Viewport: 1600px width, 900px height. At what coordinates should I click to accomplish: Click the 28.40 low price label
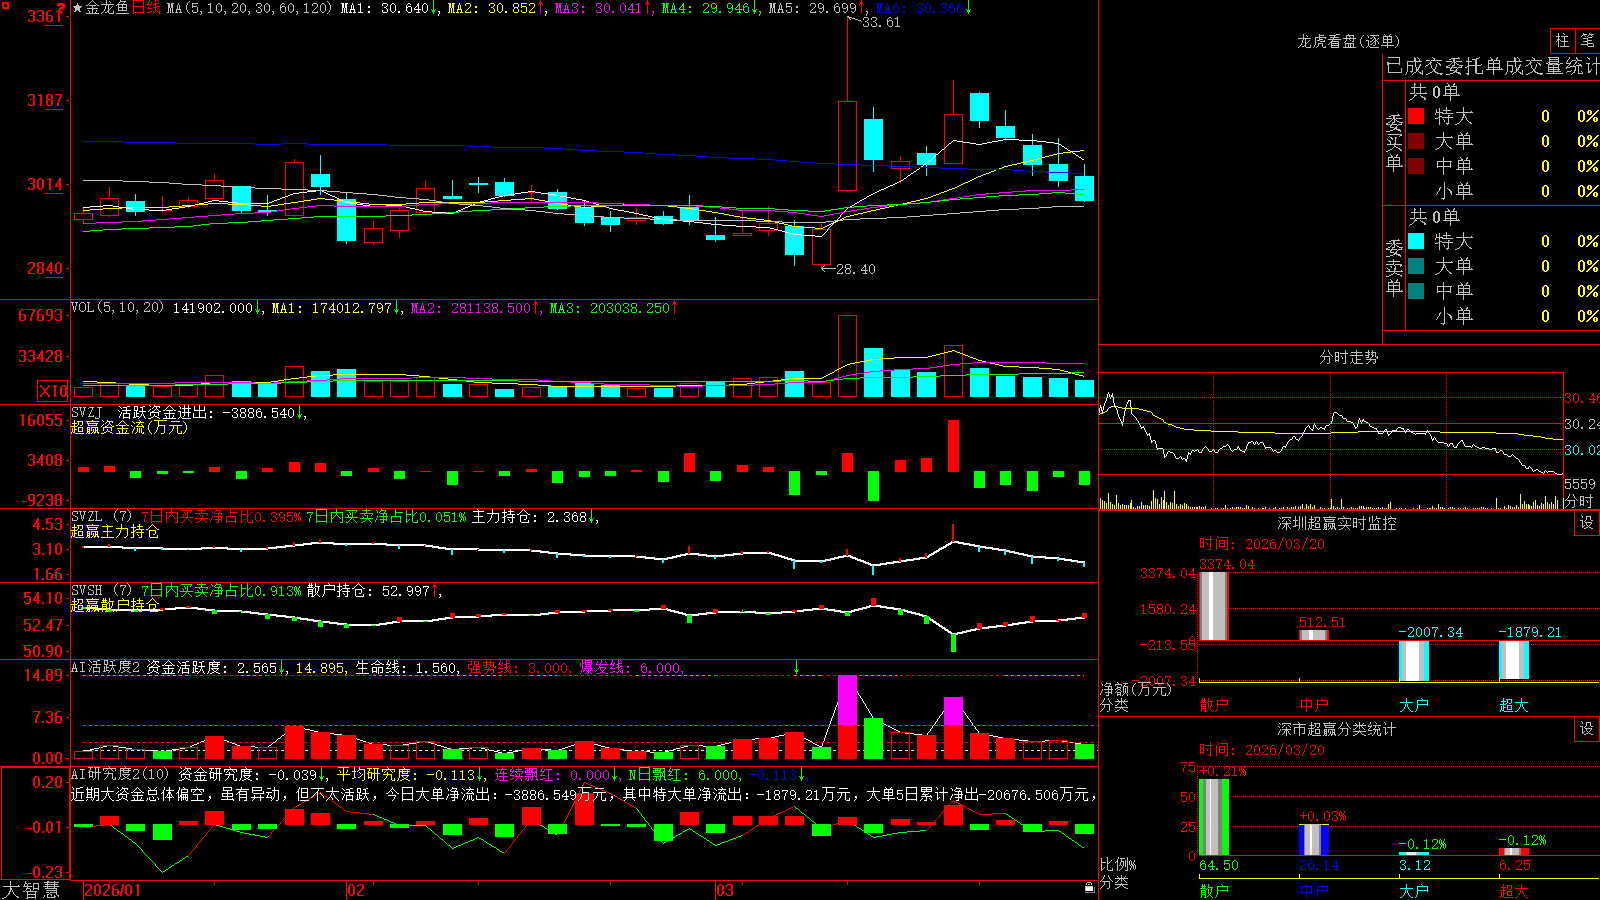(855, 269)
